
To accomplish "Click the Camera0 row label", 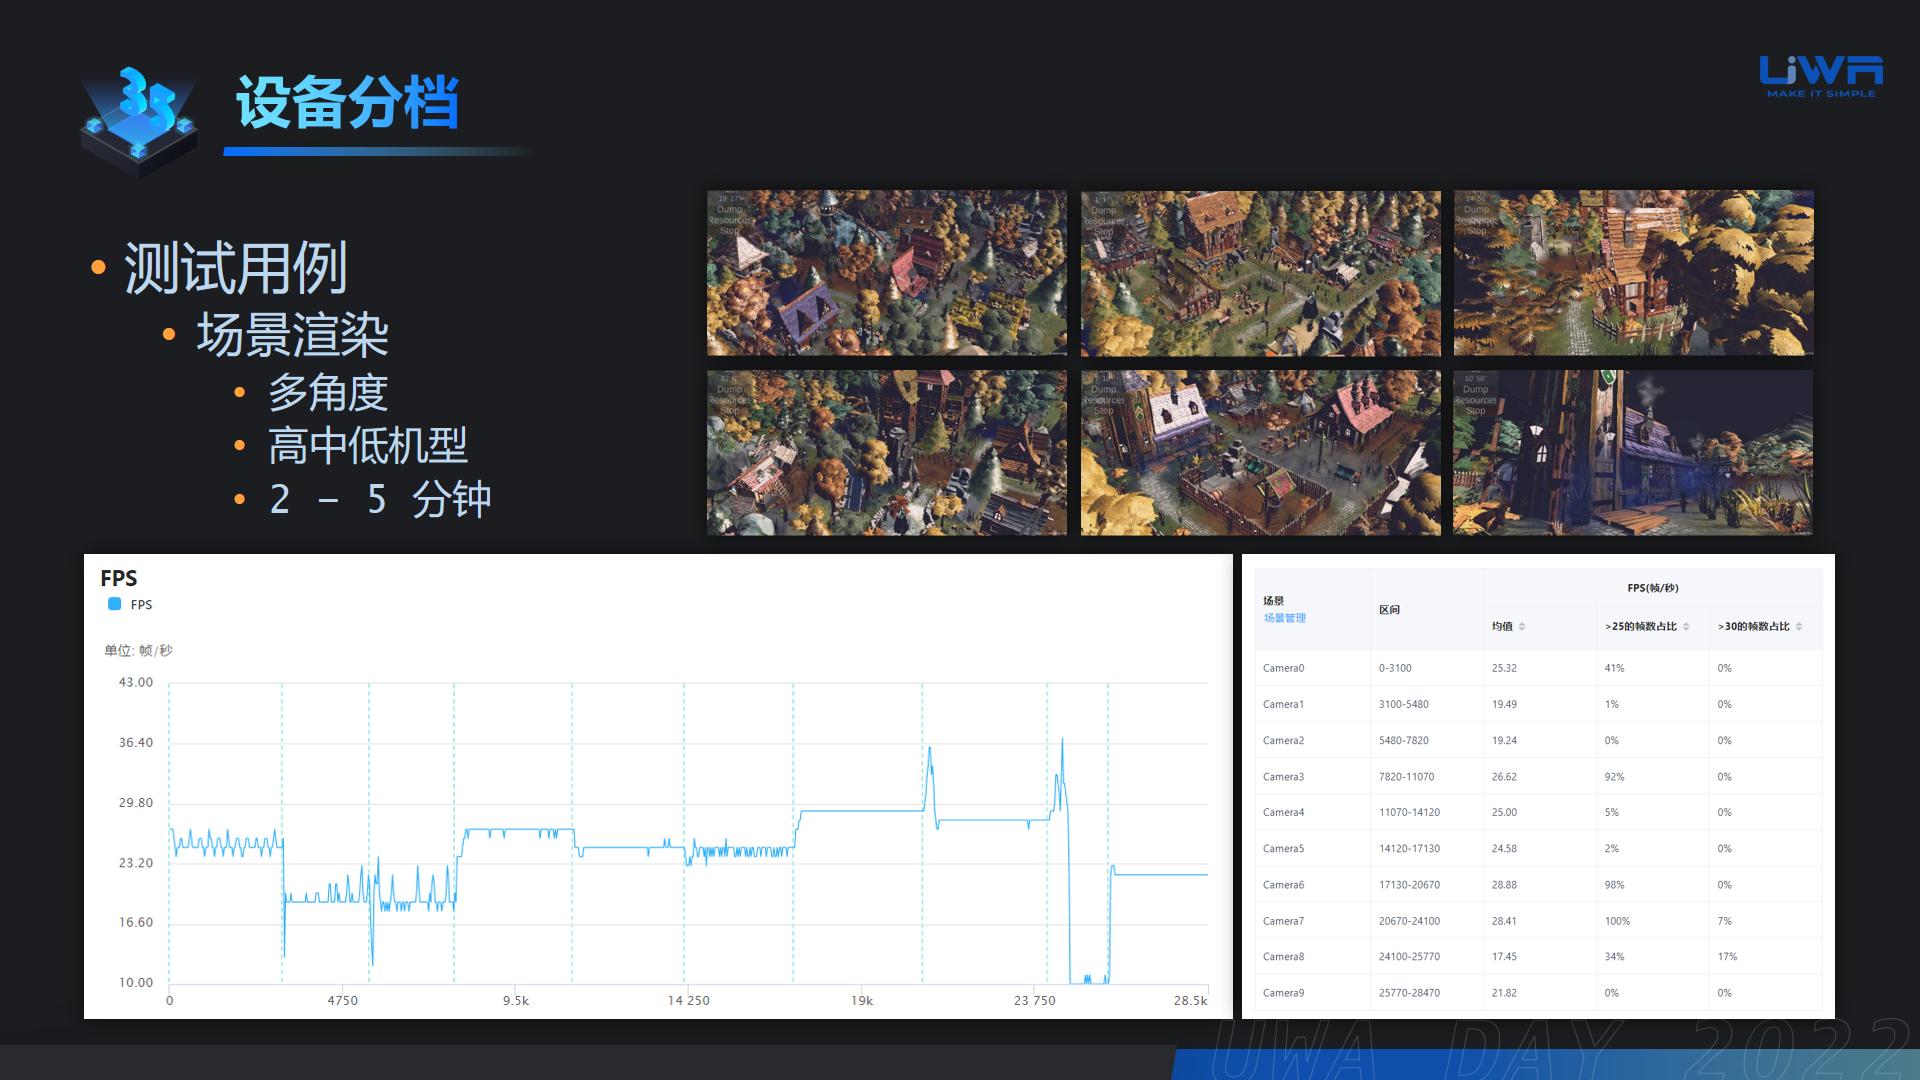I will pyautogui.click(x=1283, y=668).
